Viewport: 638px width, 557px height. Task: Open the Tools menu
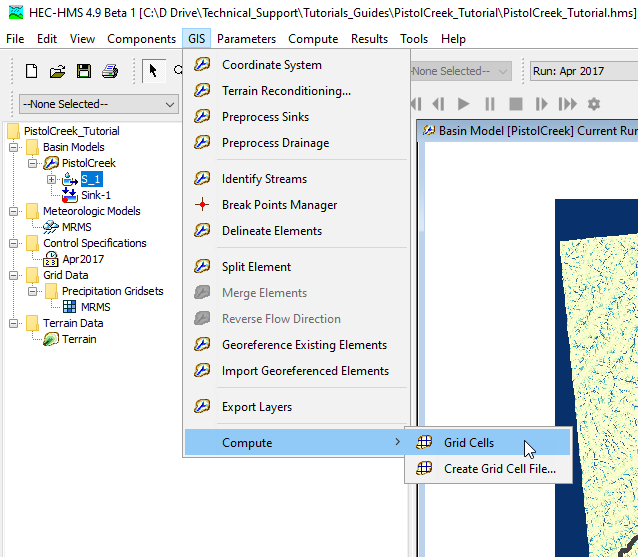coord(414,39)
